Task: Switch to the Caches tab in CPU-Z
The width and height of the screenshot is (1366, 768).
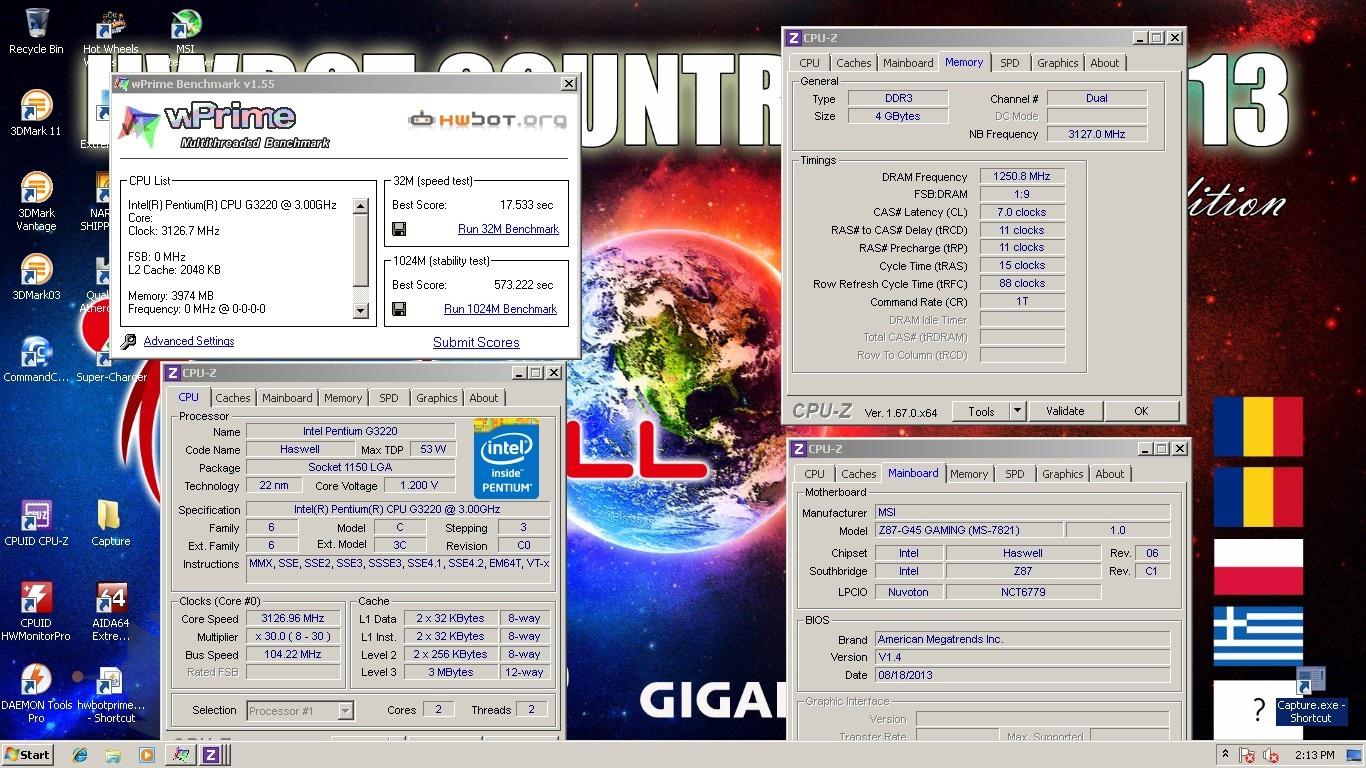Action: (232, 397)
